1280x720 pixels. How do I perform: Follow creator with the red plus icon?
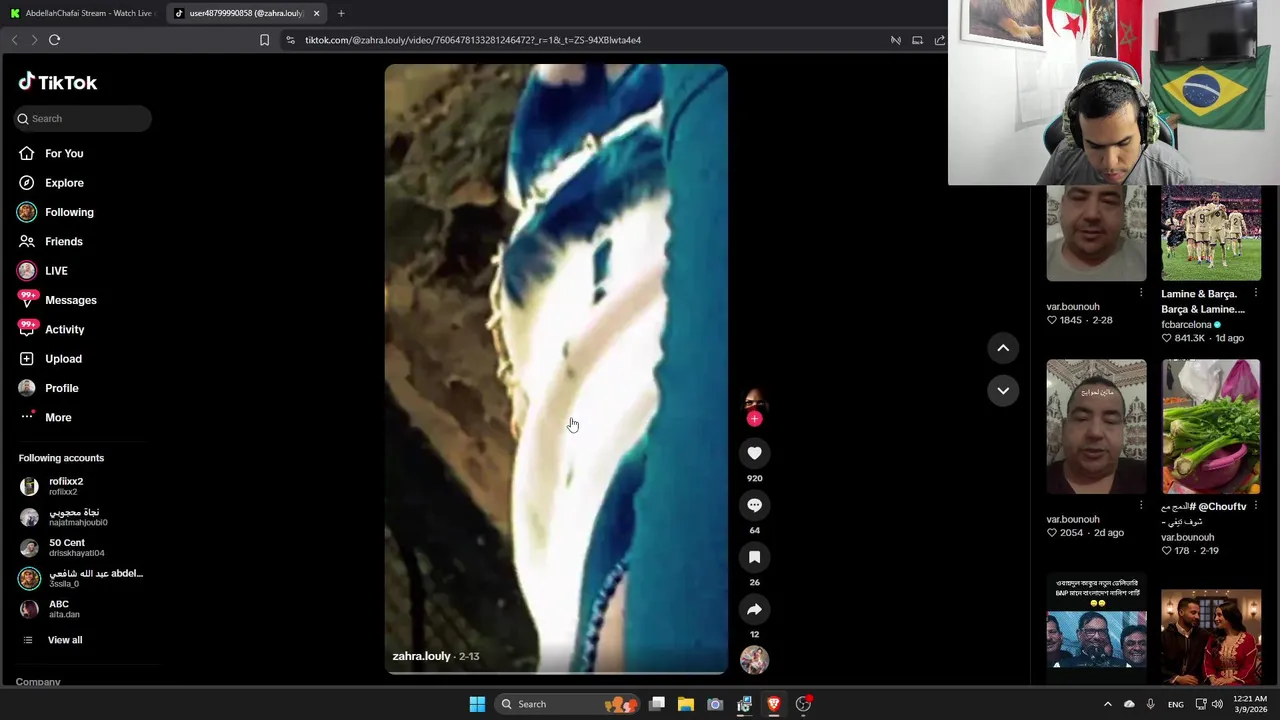(754, 419)
